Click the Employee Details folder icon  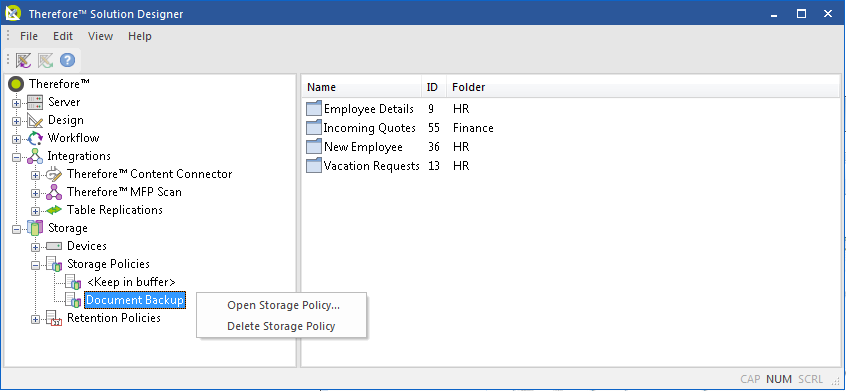pyautogui.click(x=314, y=109)
